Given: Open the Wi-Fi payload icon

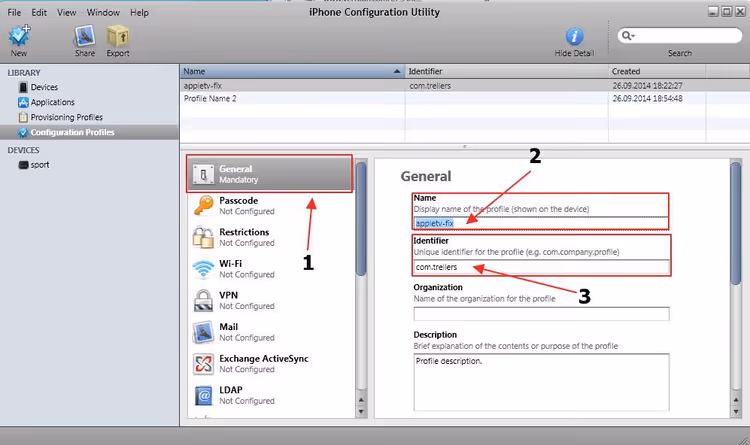Looking at the screenshot, I should tap(203, 269).
